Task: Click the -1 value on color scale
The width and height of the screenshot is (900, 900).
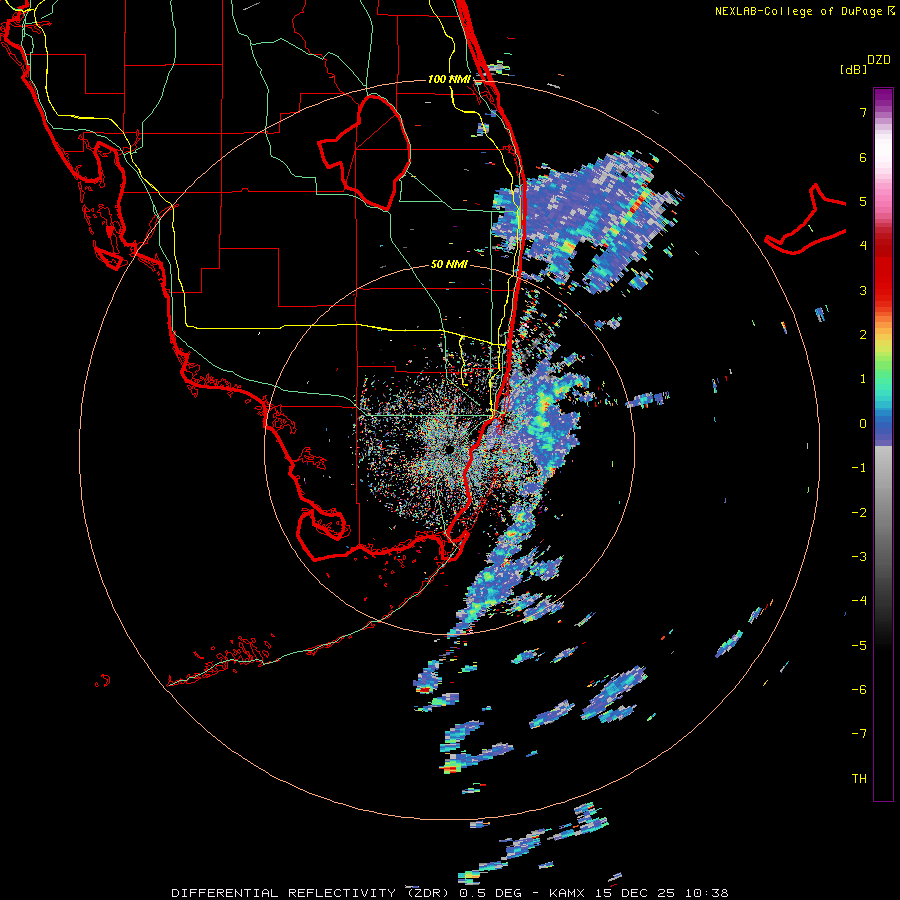Action: pos(859,468)
